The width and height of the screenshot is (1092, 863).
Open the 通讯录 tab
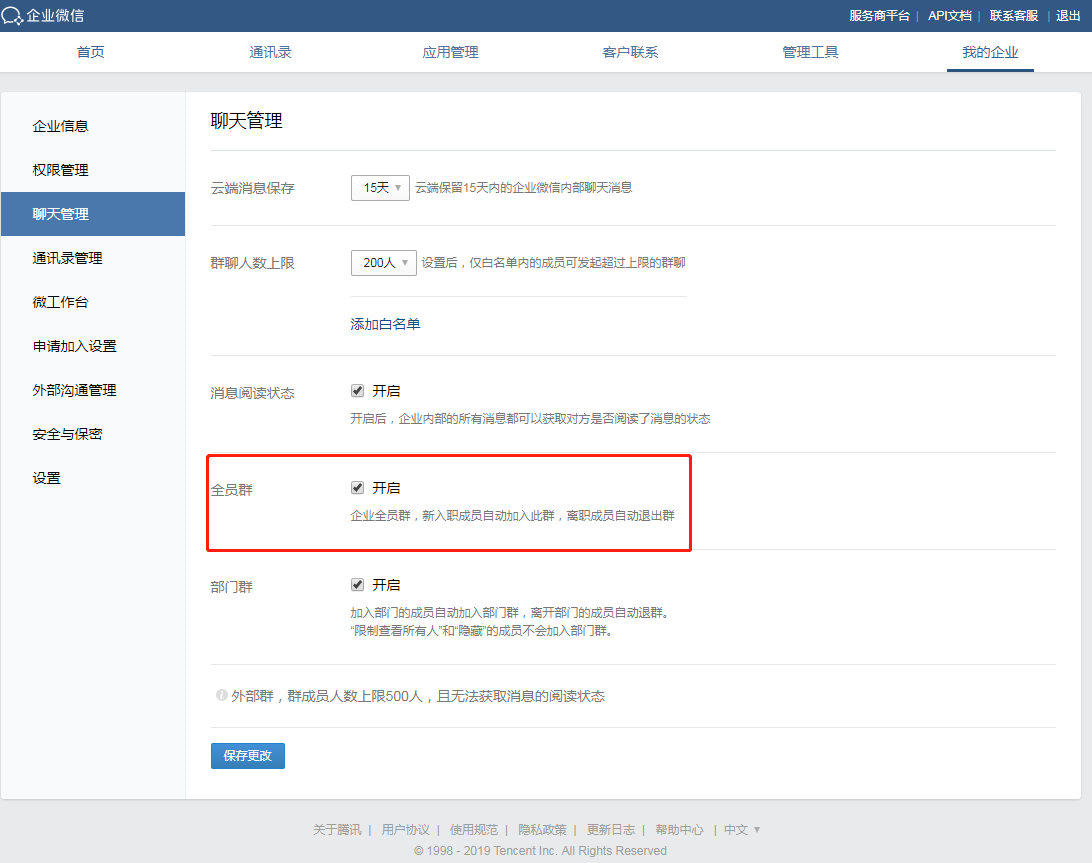(270, 52)
